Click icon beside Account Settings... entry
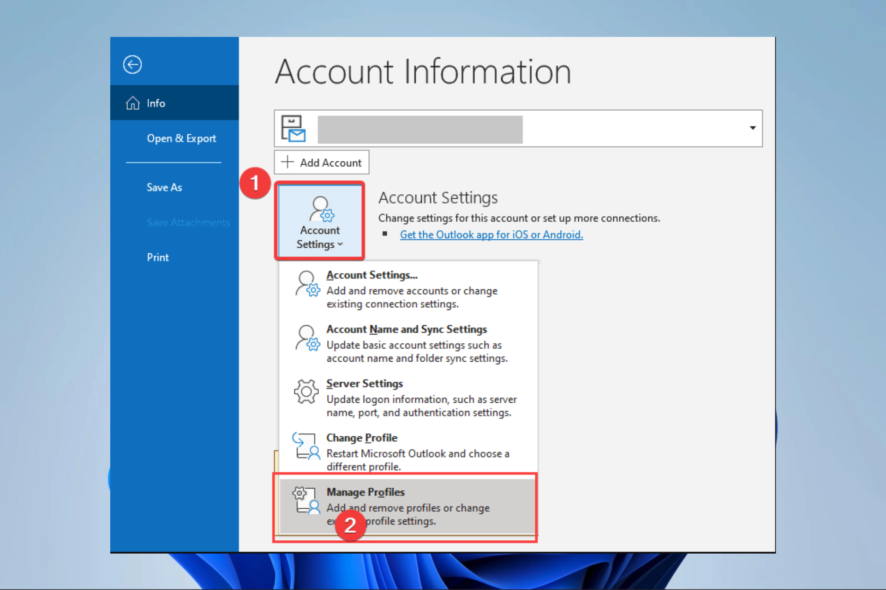Image resolution: width=886 pixels, height=590 pixels. (x=307, y=284)
